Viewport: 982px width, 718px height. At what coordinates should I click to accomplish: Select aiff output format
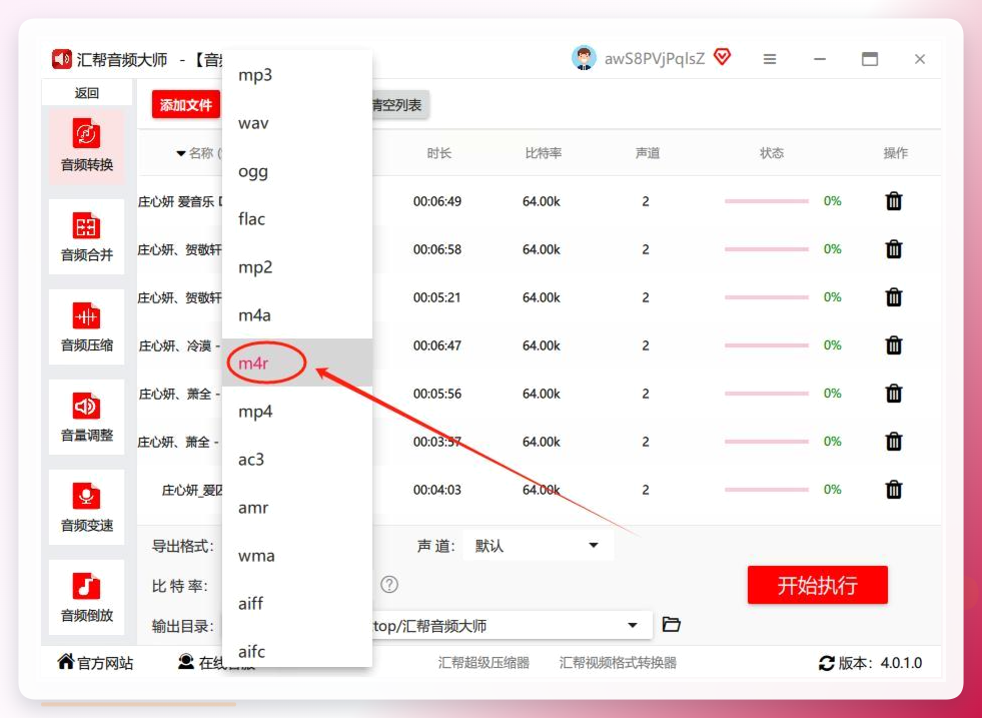(x=297, y=603)
